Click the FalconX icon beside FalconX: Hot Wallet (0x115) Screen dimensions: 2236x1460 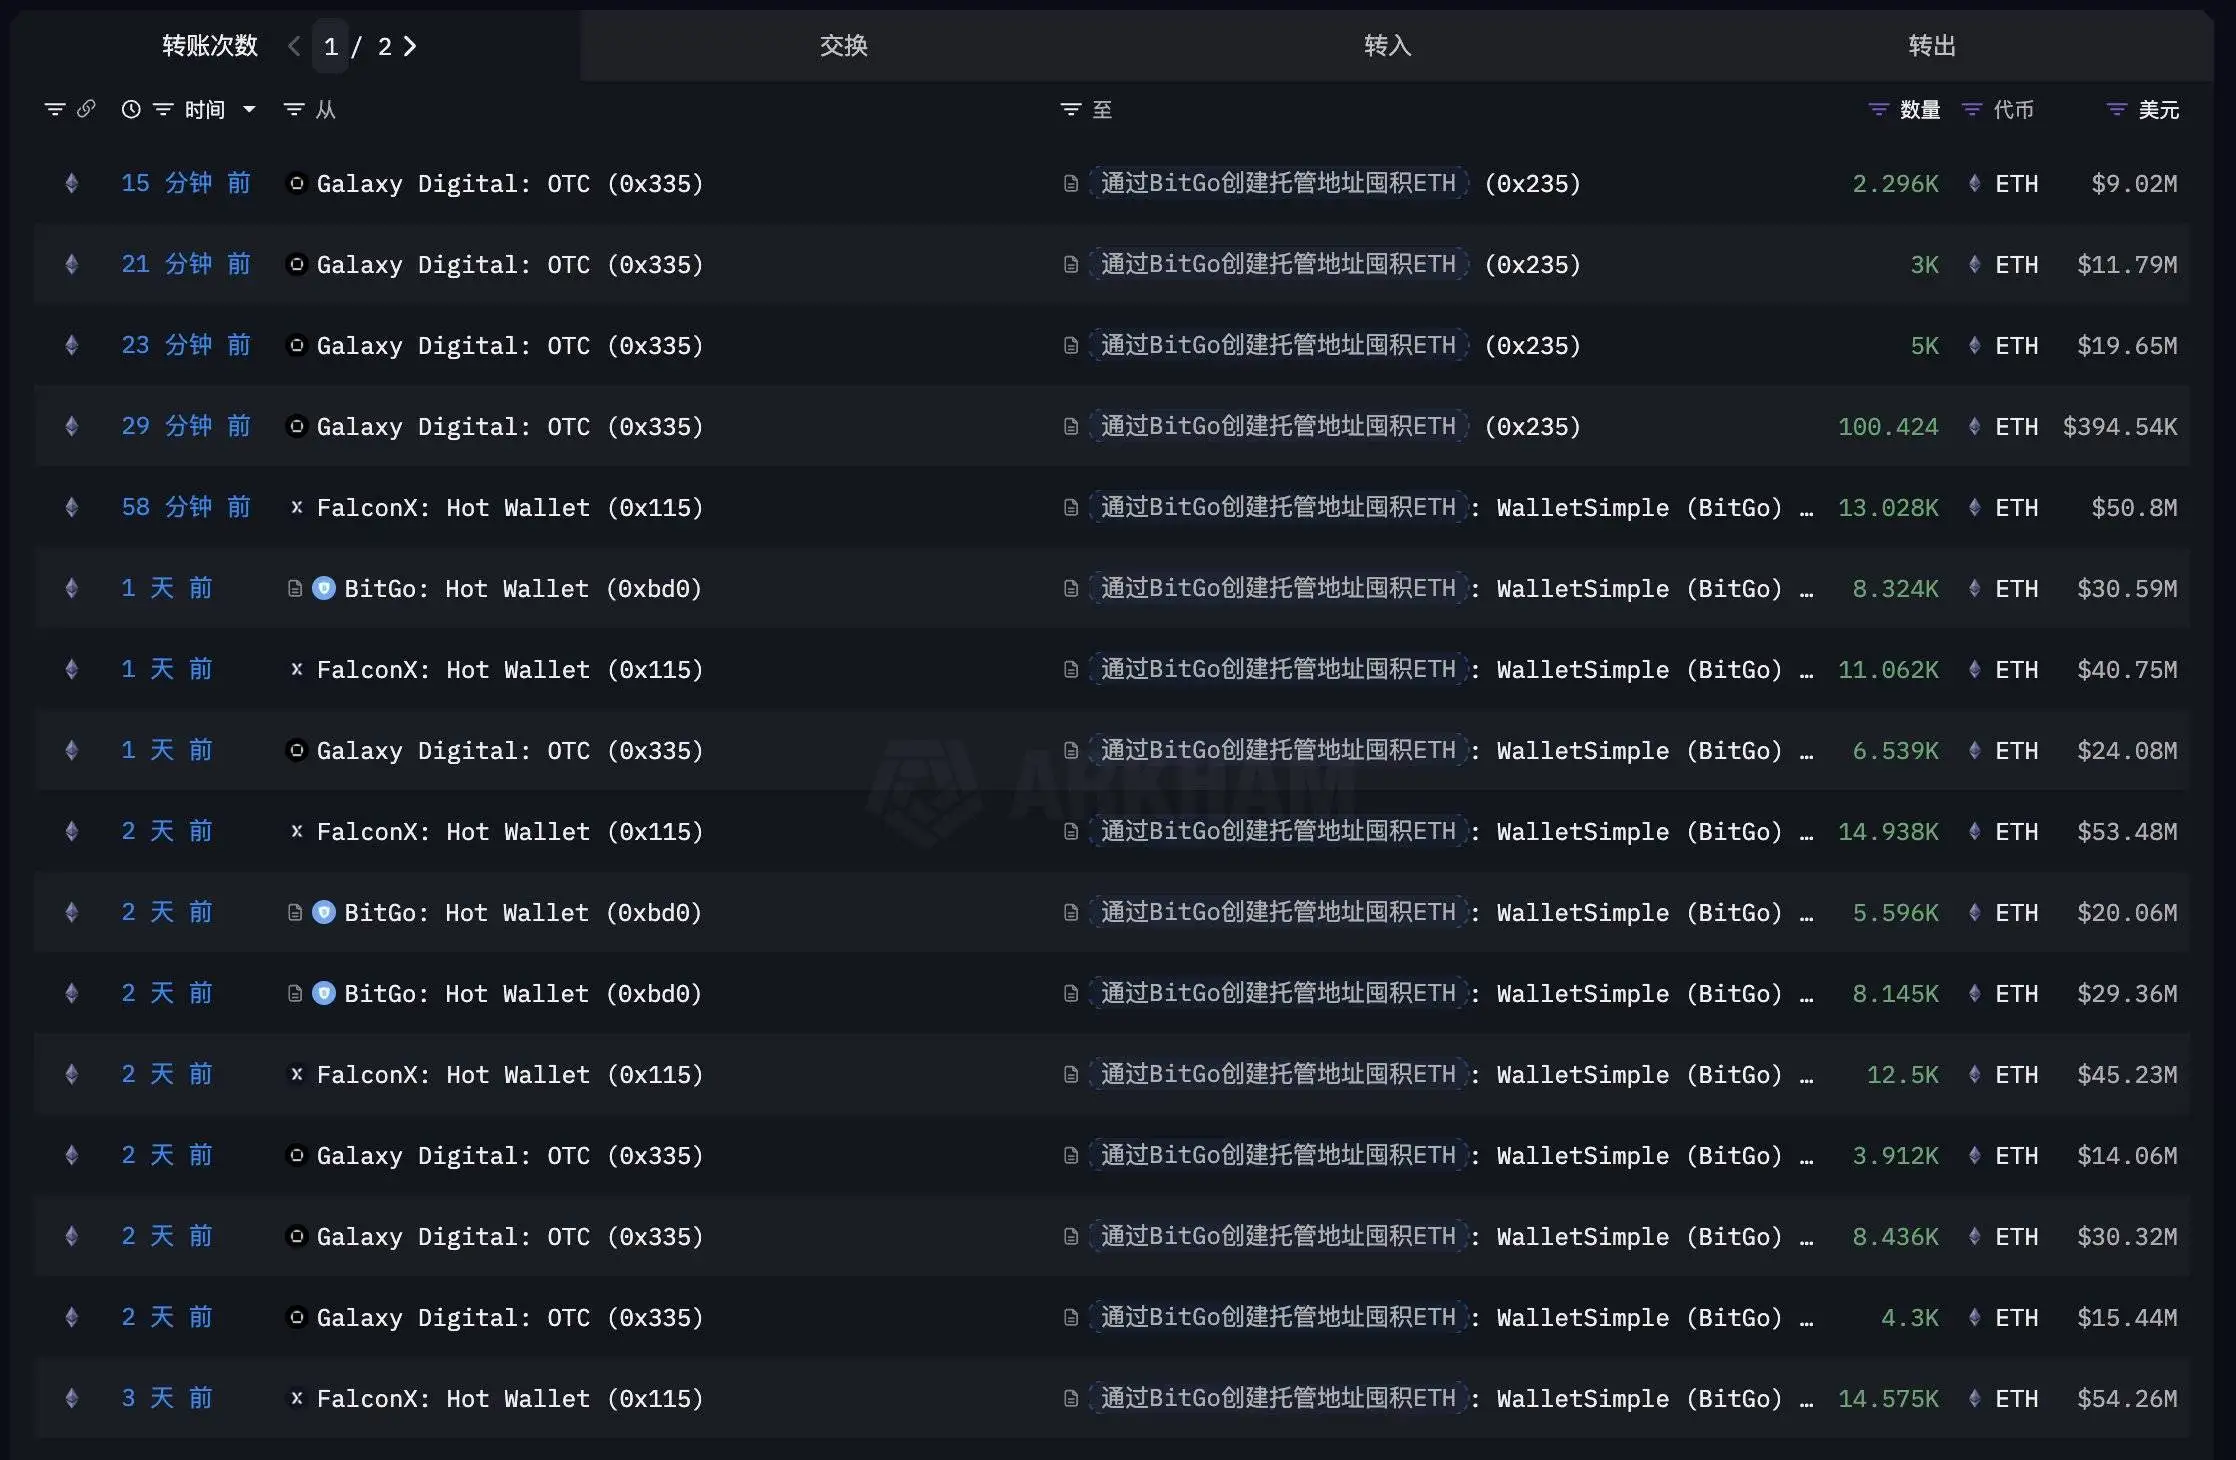click(296, 507)
